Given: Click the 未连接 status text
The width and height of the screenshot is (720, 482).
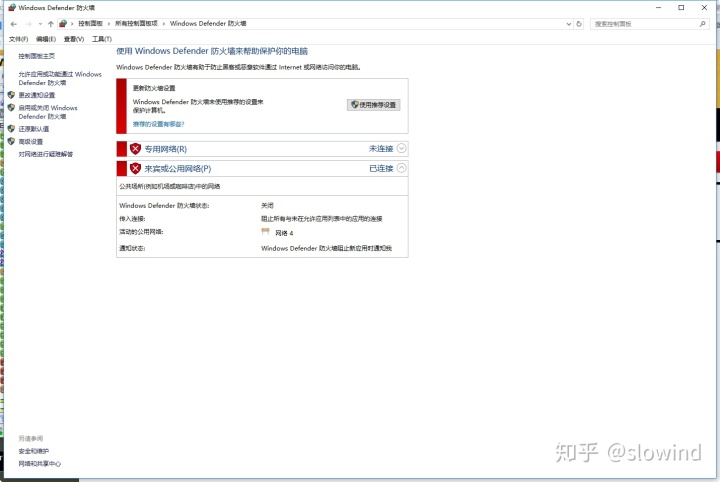Looking at the screenshot, I should 381,149.
